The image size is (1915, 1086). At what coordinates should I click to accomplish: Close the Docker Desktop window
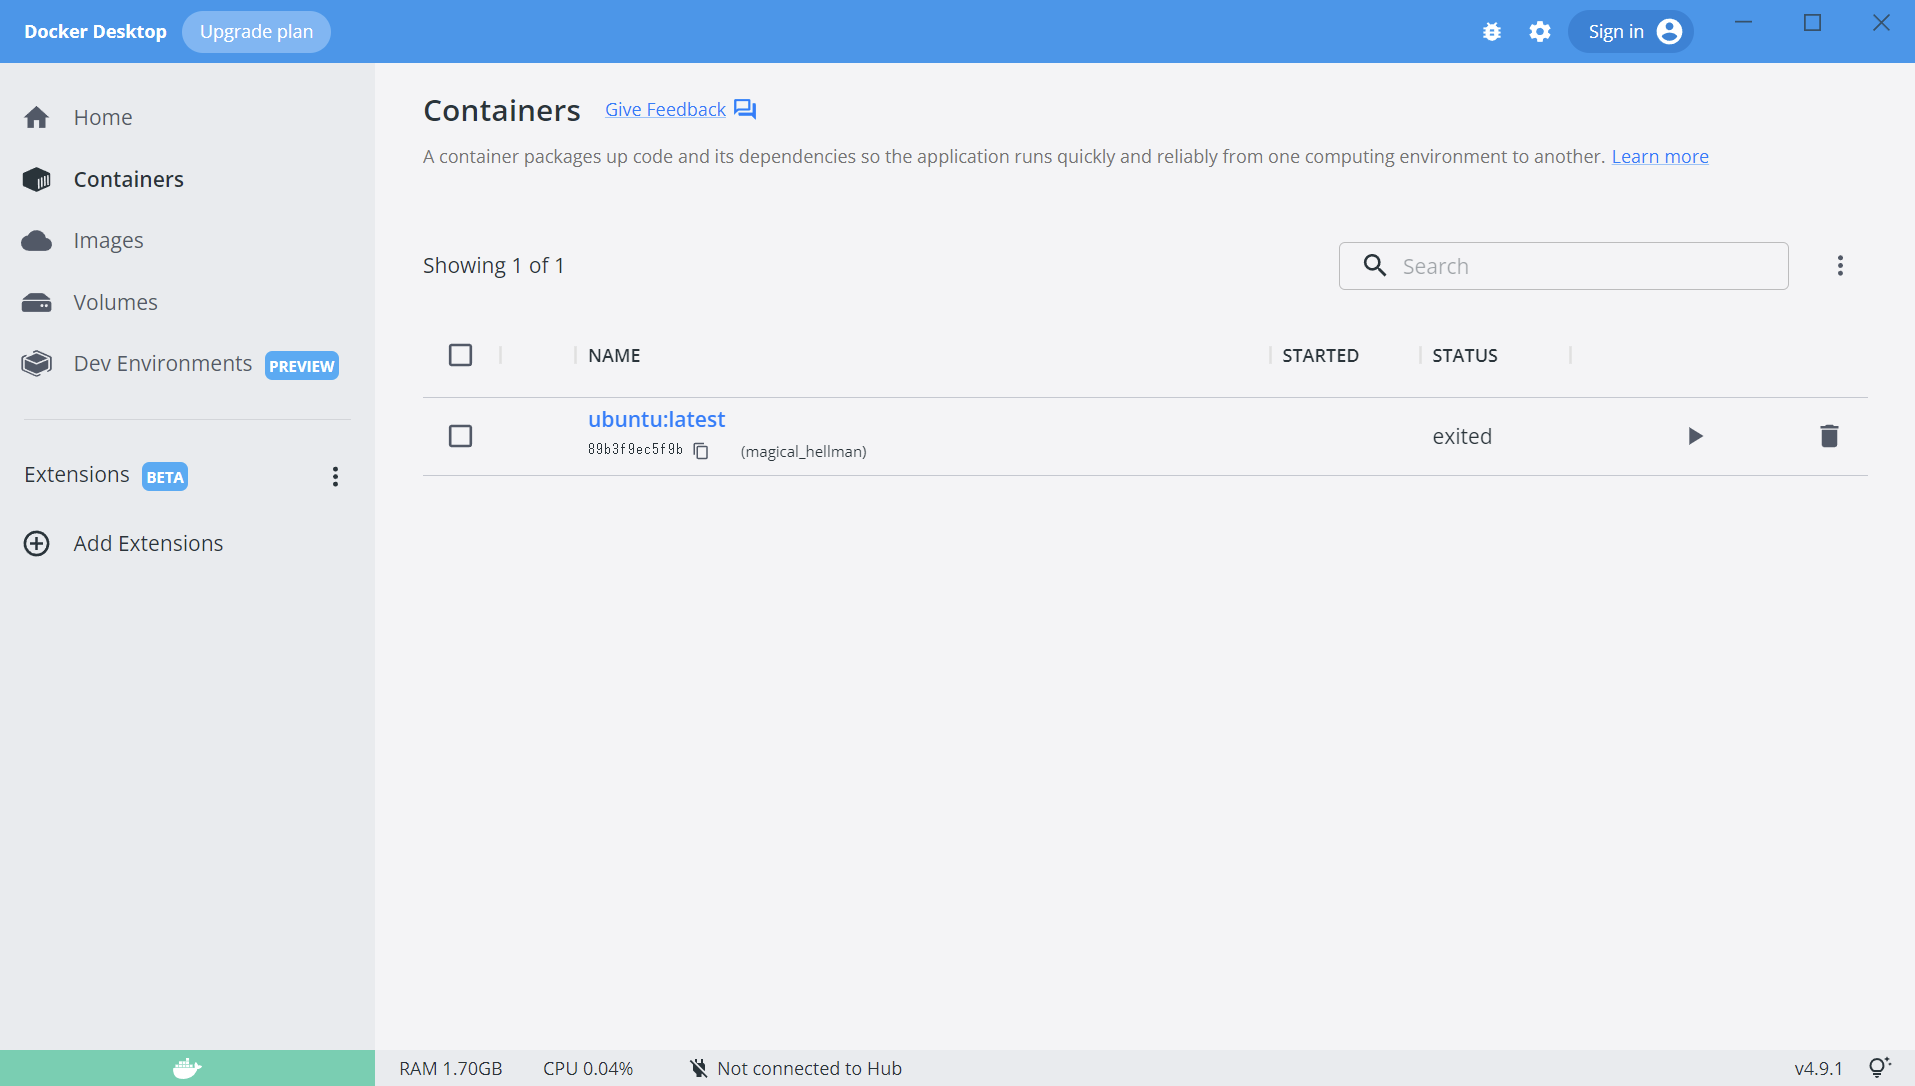point(1881,22)
